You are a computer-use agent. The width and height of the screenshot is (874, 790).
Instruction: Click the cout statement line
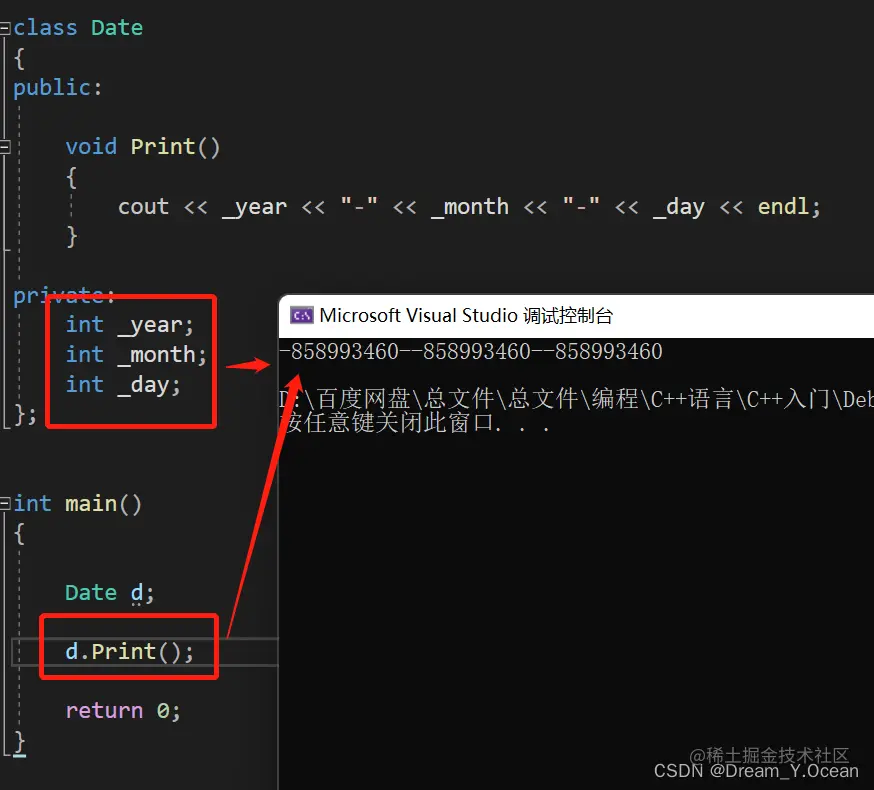tap(469, 207)
